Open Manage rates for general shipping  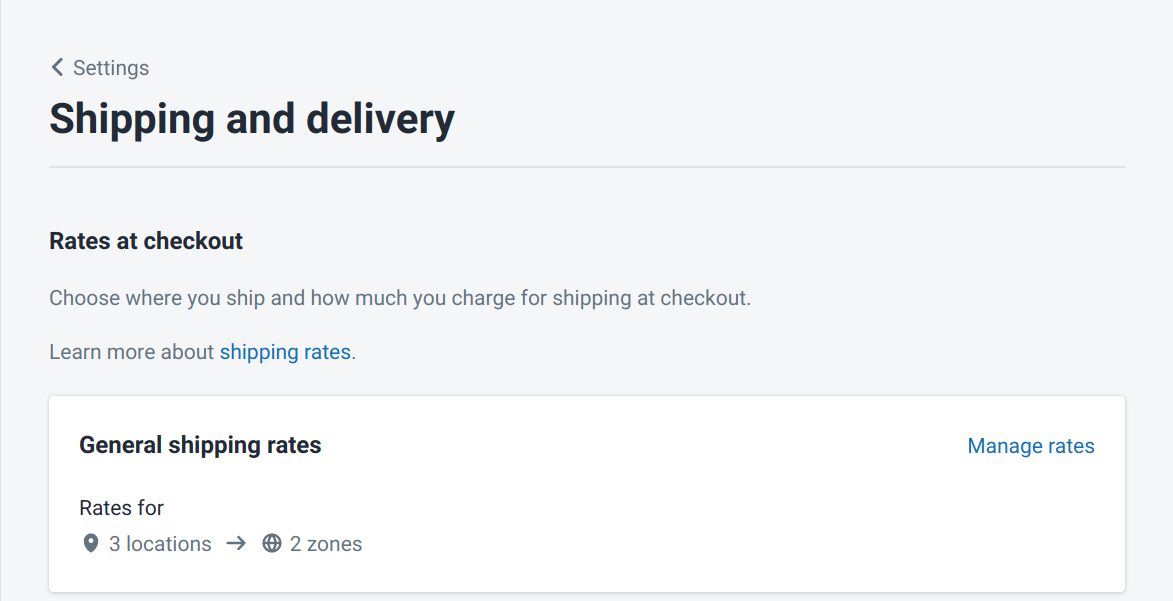point(1030,446)
